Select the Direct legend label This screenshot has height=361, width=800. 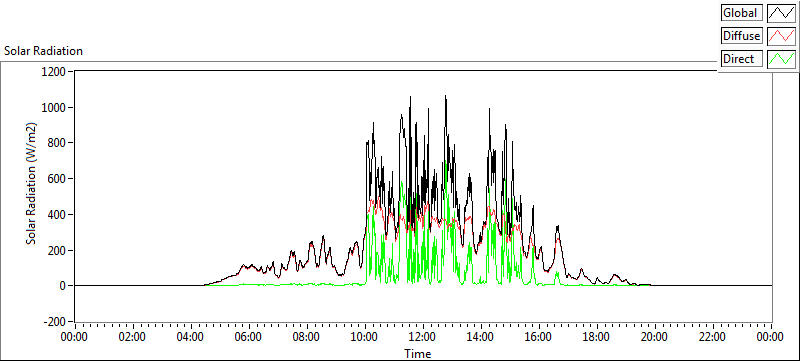coord(742,59)
